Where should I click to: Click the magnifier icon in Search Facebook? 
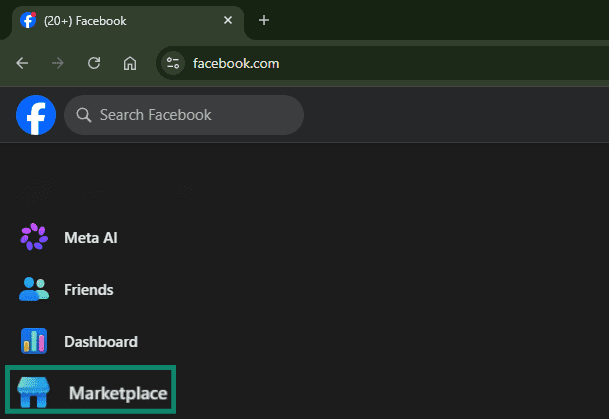[84, 115]
